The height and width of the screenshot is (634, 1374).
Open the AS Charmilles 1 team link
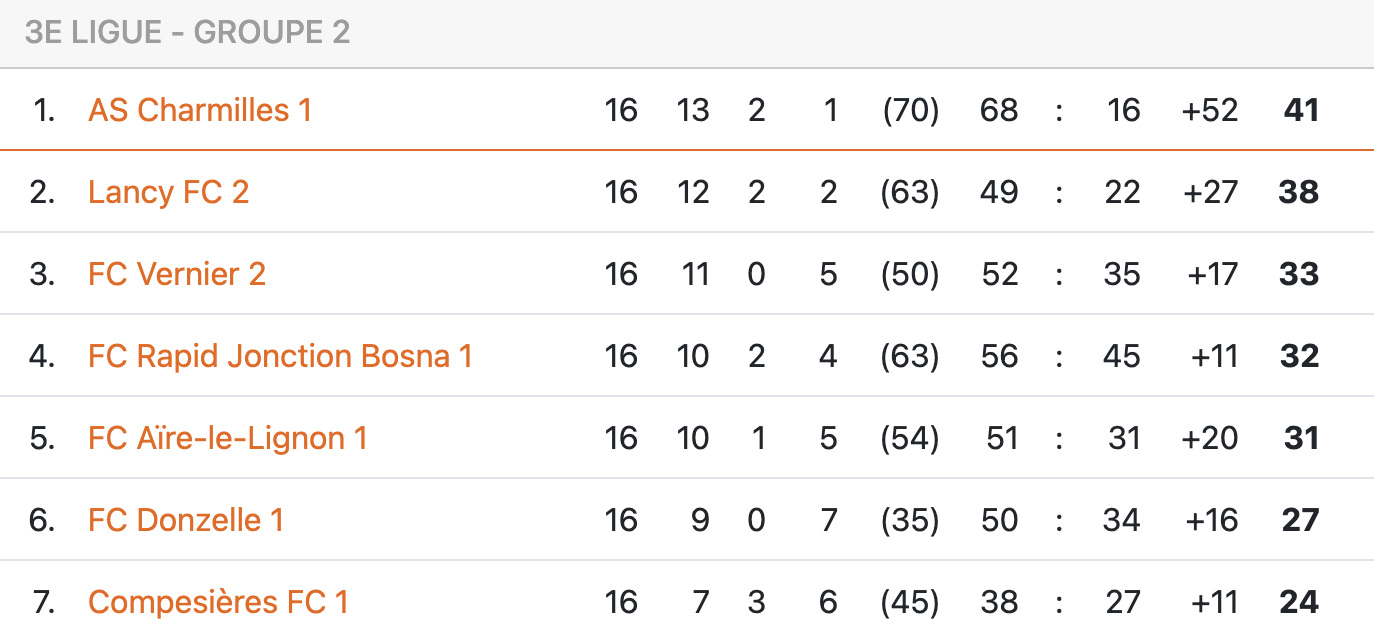pyautogui.click(x=200, y=110)
